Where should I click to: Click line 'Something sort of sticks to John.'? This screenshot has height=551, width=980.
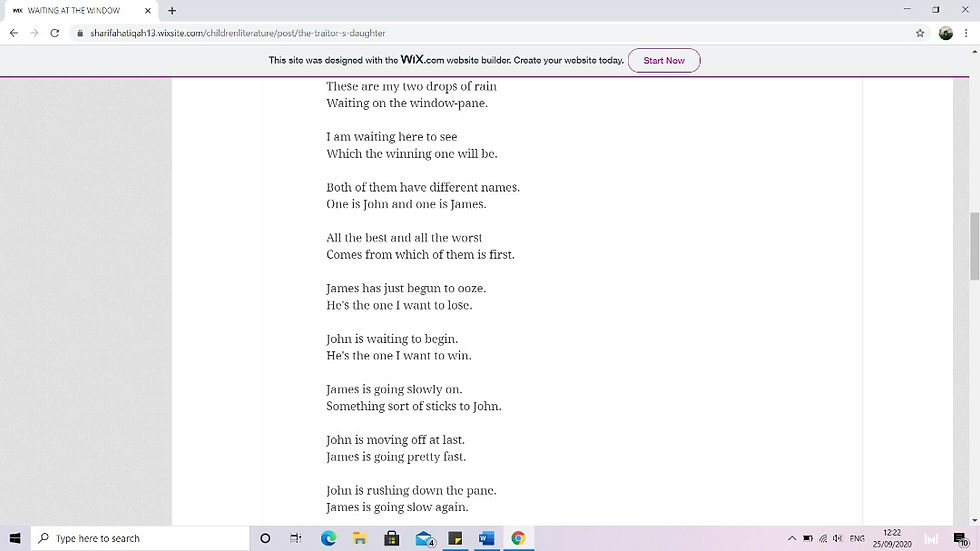point(414,406)
